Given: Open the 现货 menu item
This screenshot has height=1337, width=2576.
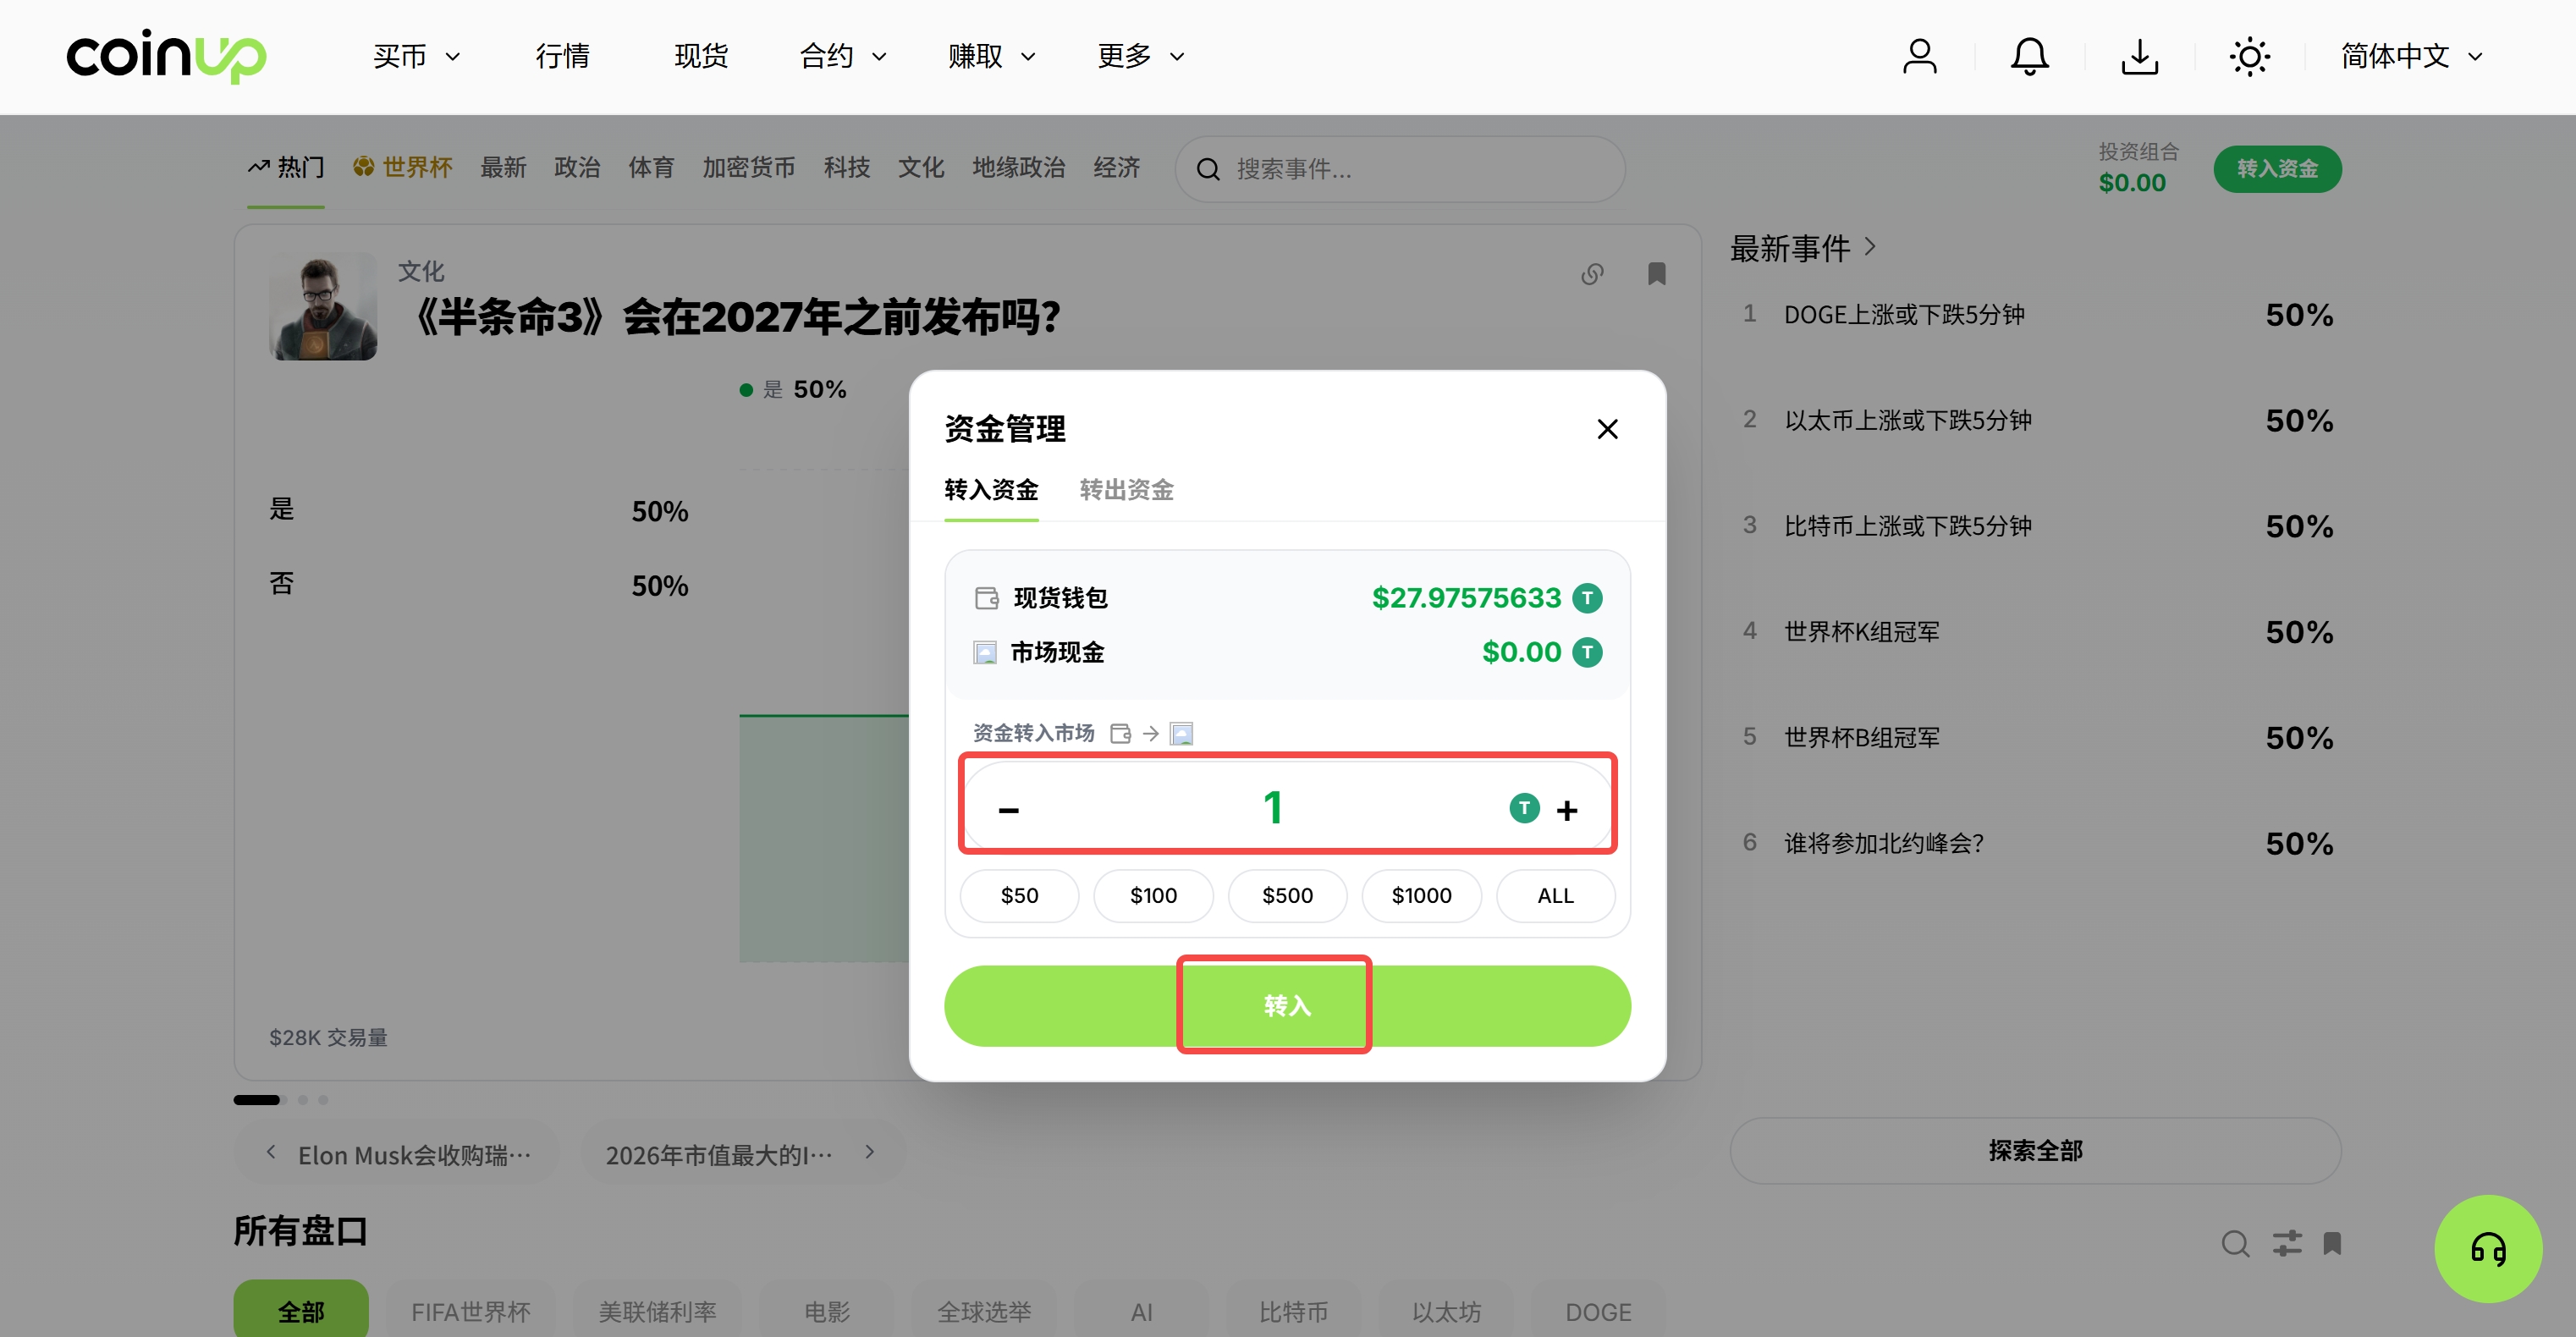Looking at the screenshot, I should 701,56.
